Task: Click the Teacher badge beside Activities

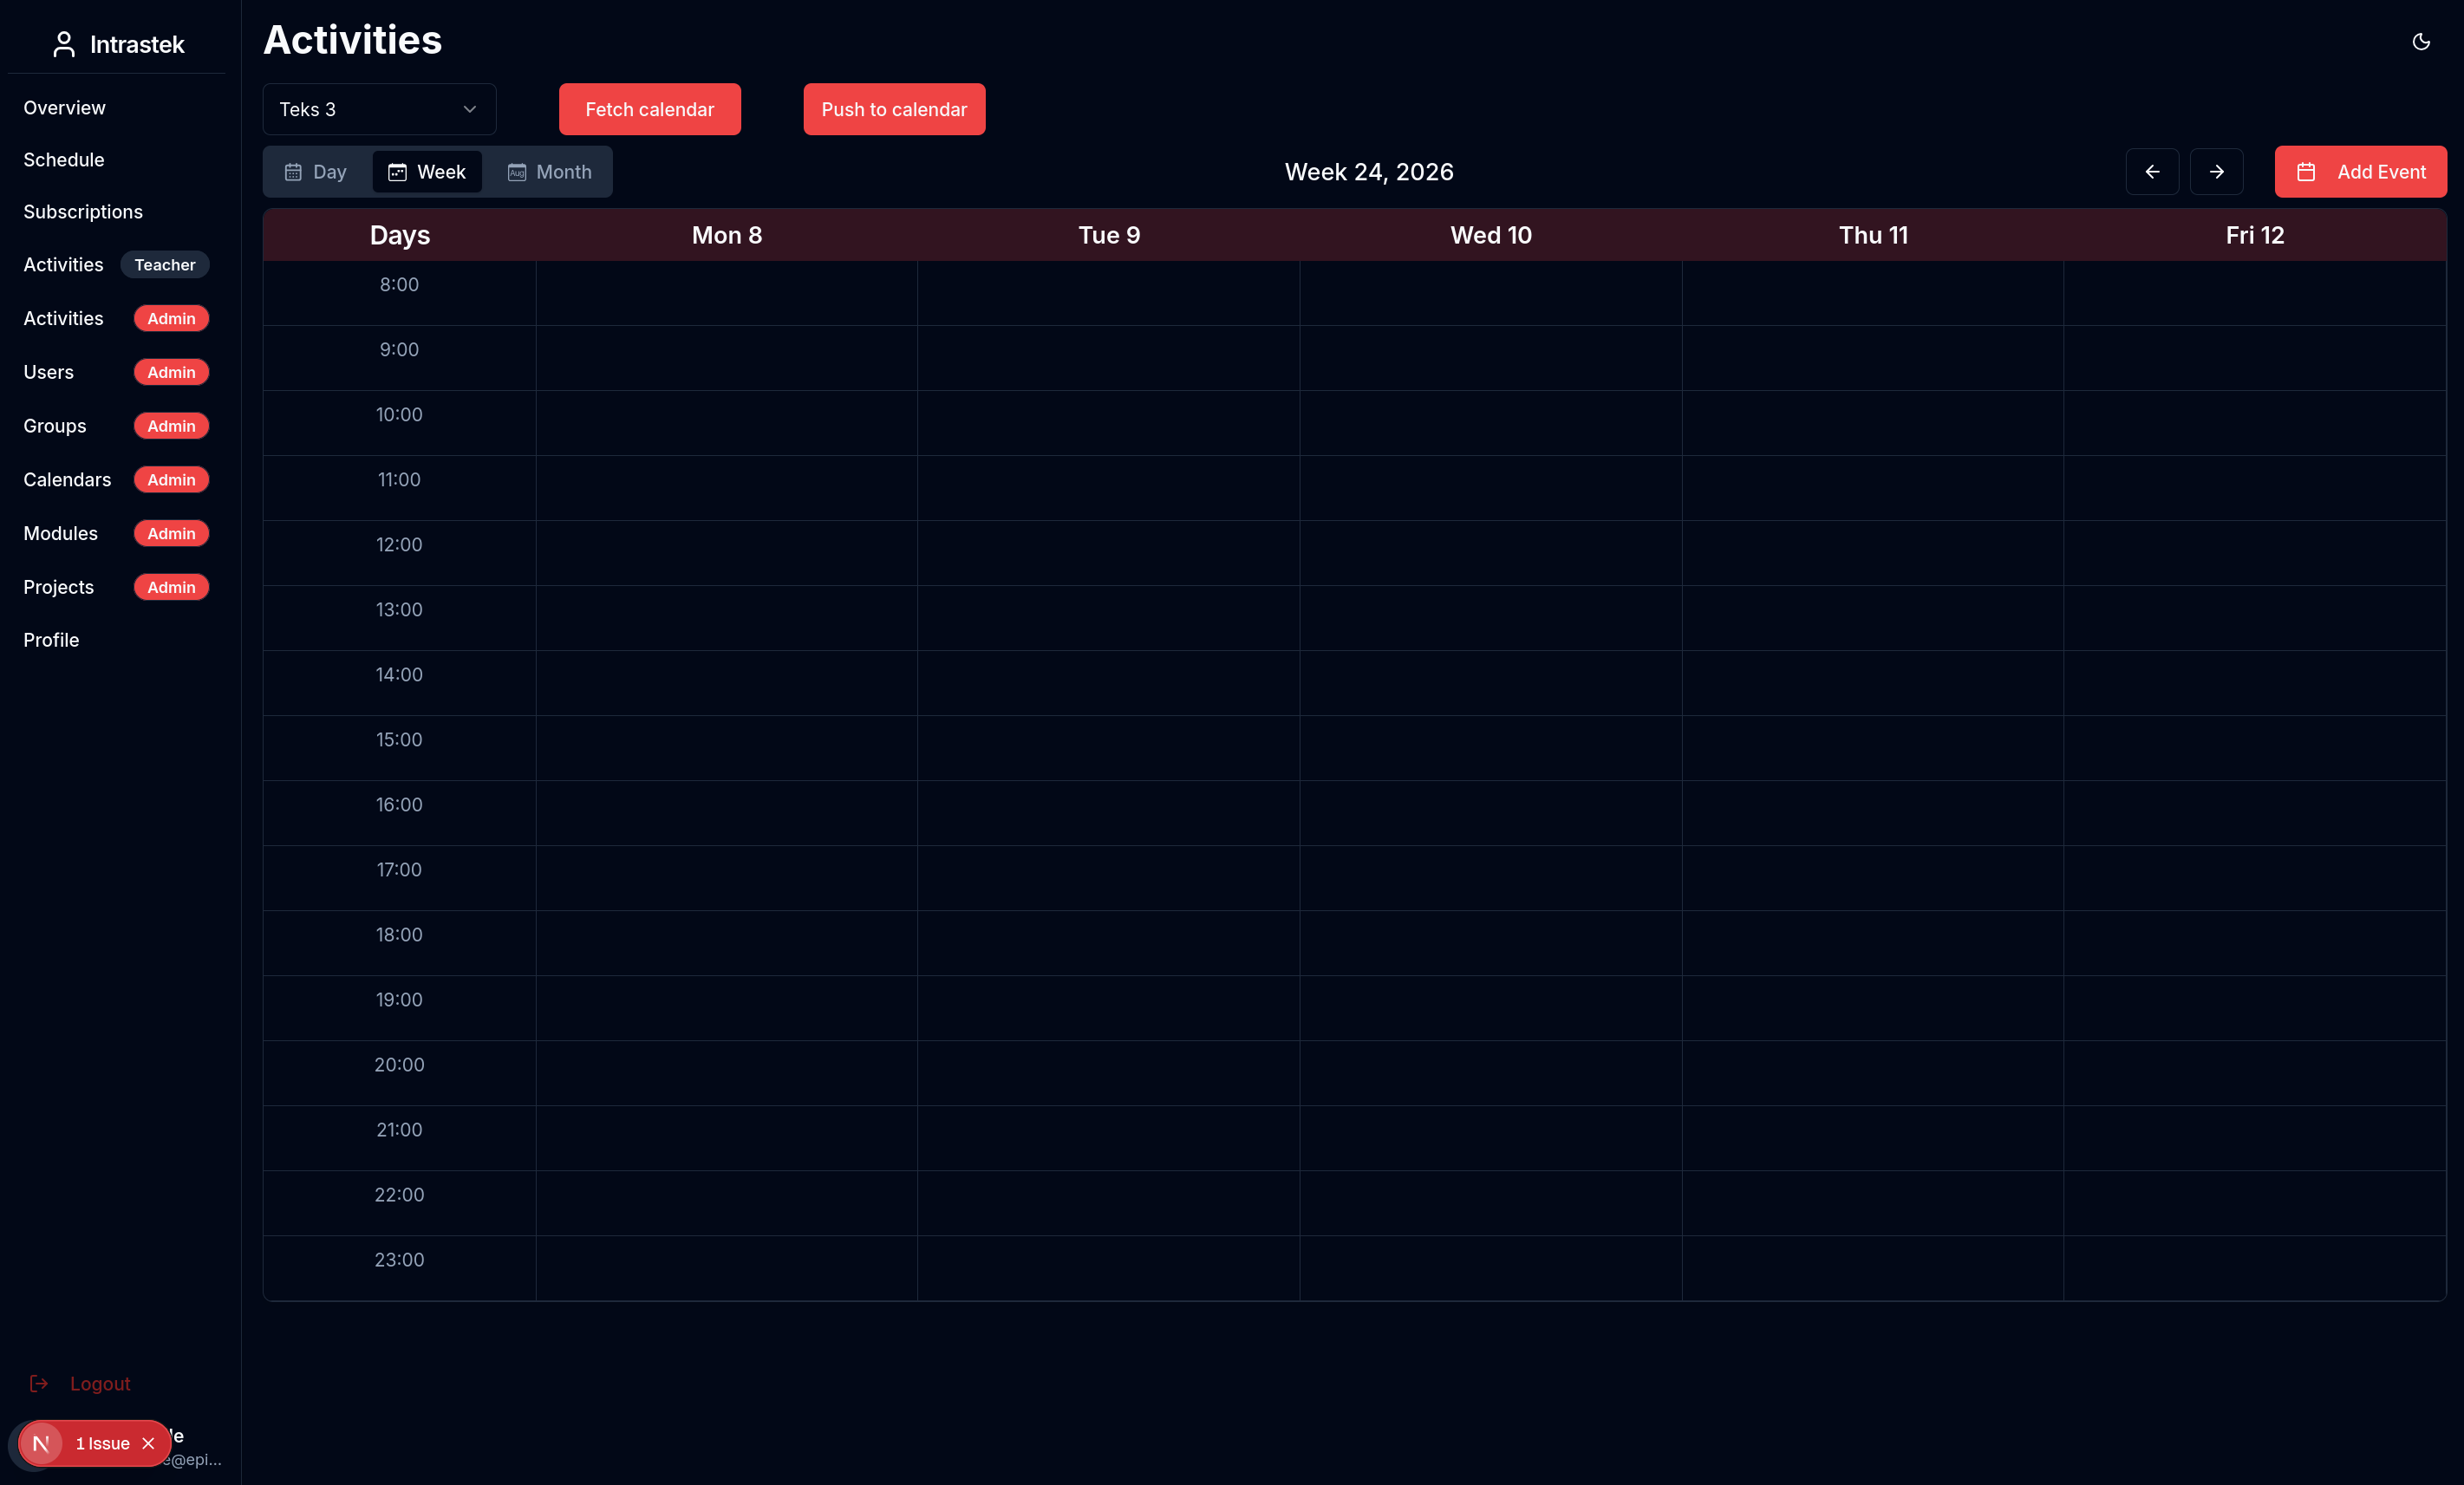Action: [165, 265]
